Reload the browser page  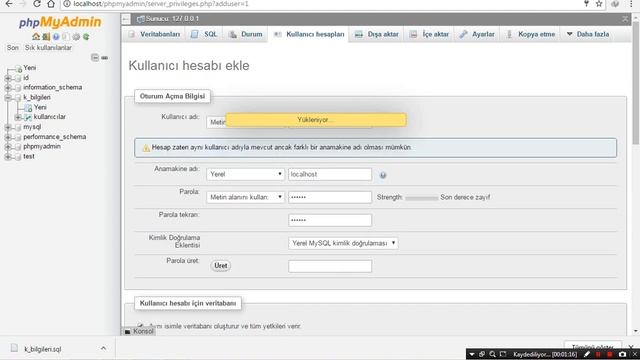[x=36, y=4]
